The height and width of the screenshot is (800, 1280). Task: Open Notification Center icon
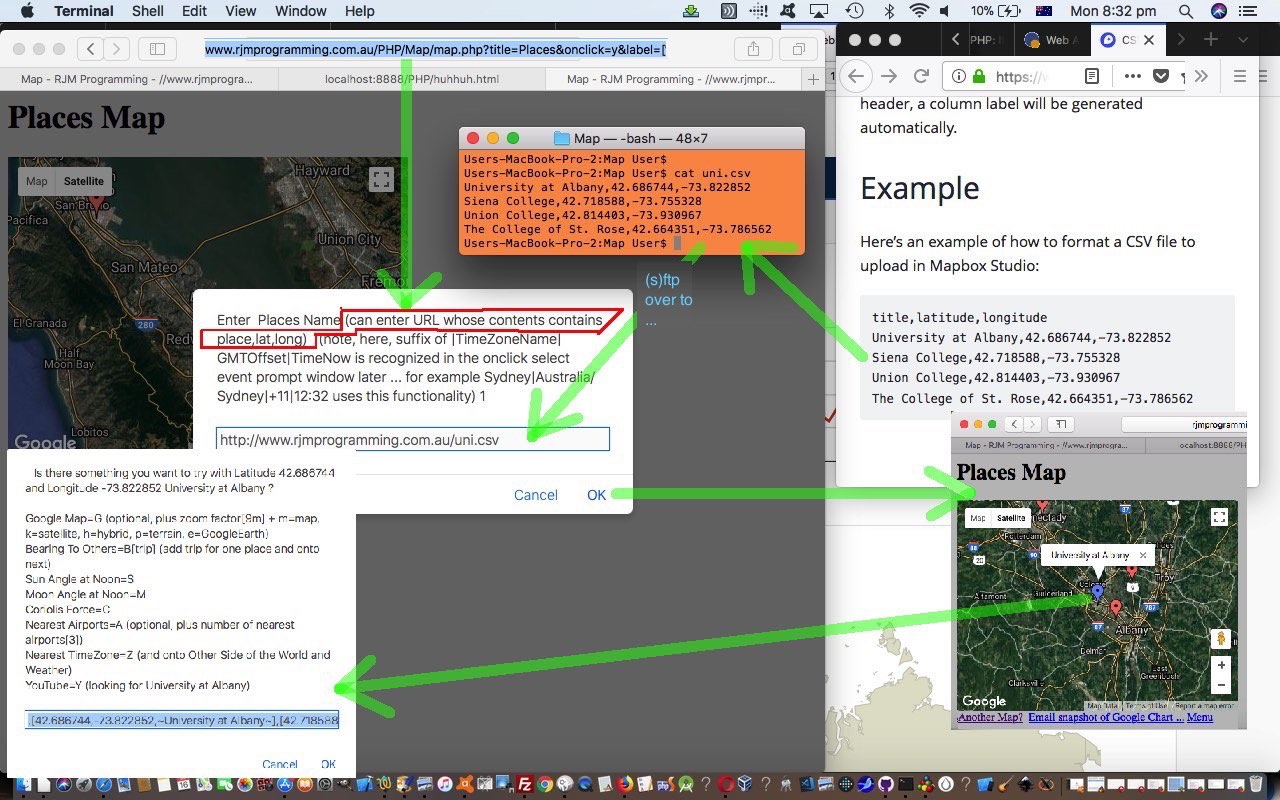click(1247, 11)
